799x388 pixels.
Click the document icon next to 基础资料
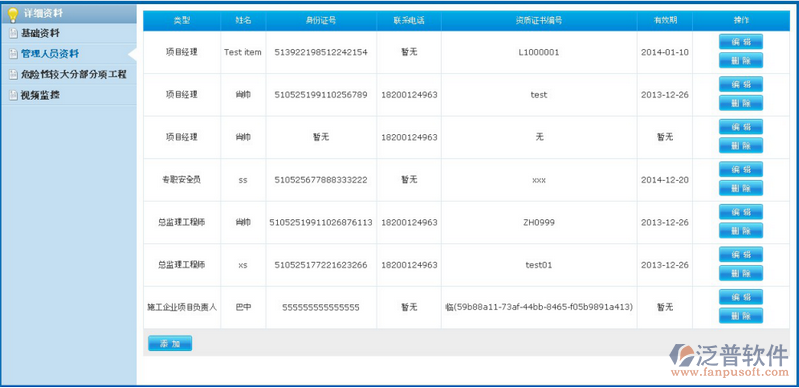13,34
